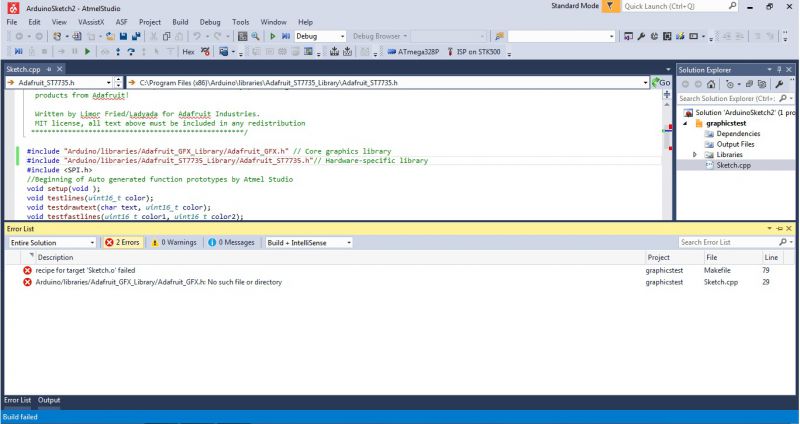
Task: Toggle the 0 Warnings filter
Action: point(174,242)
